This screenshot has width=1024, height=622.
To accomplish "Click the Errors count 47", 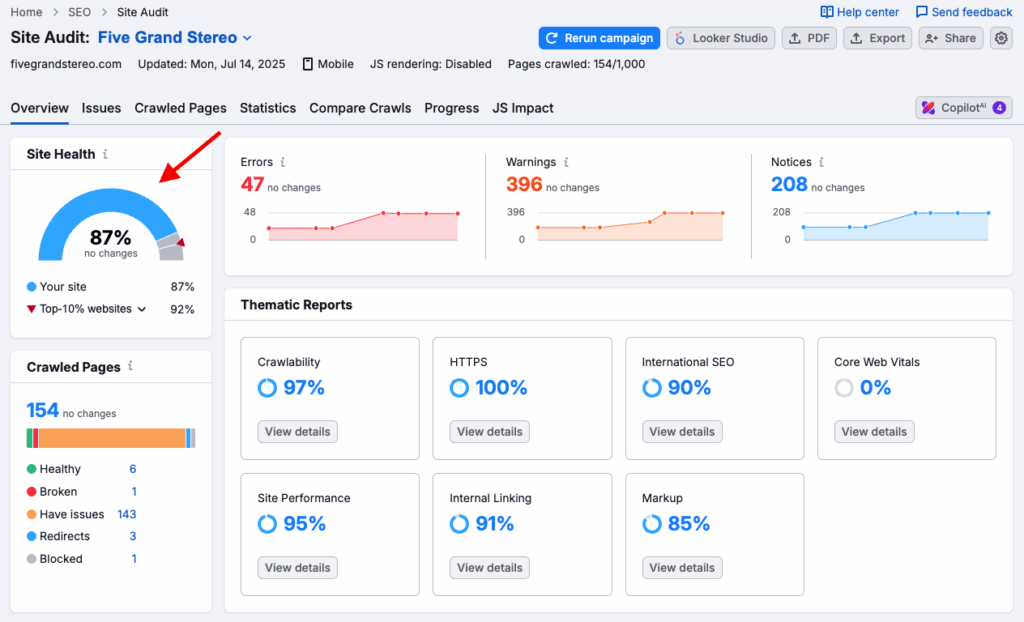I will (x=252, y=185).
